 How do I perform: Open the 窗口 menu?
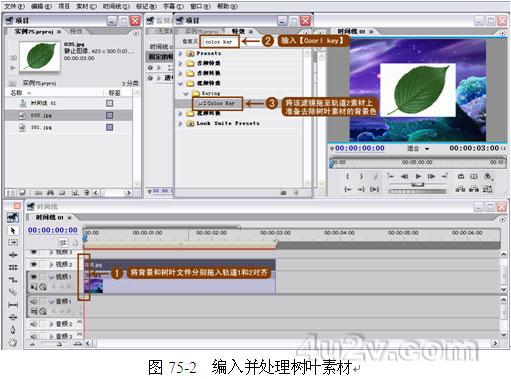click(x=200, y=6)
